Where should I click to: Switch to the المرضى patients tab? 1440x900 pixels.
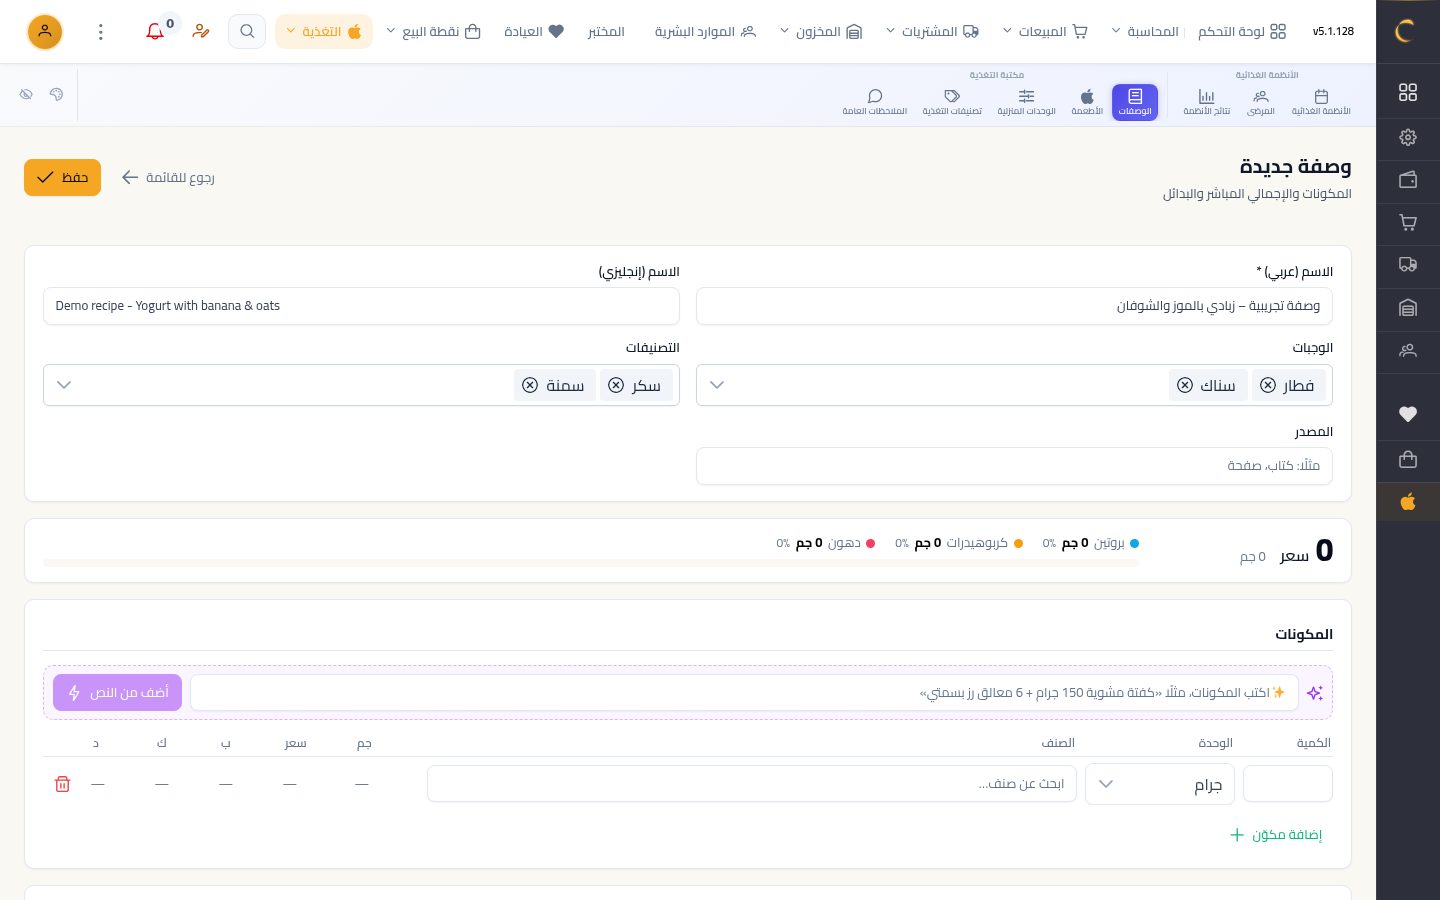click(1261, 102)
